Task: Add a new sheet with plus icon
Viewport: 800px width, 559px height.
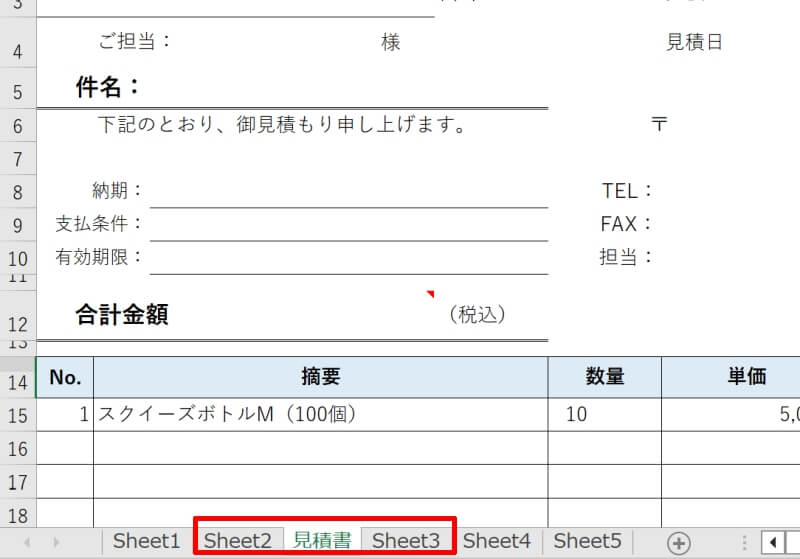Action: [679, 543]
